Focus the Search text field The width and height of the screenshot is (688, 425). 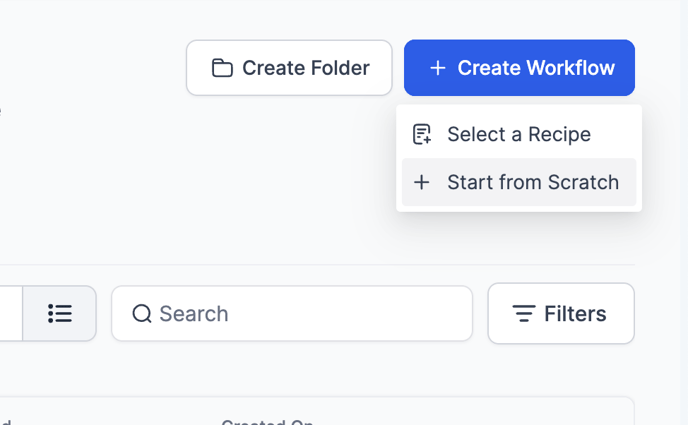[300, 314]
